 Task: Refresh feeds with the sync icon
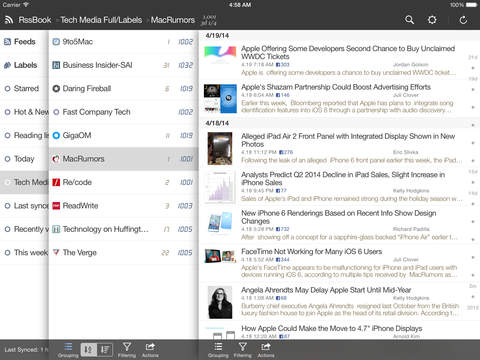[x=463, y=20]
